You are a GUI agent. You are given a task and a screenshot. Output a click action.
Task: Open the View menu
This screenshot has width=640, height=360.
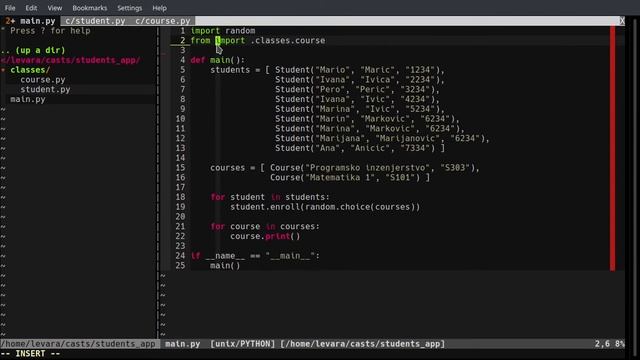click(55, 8)
